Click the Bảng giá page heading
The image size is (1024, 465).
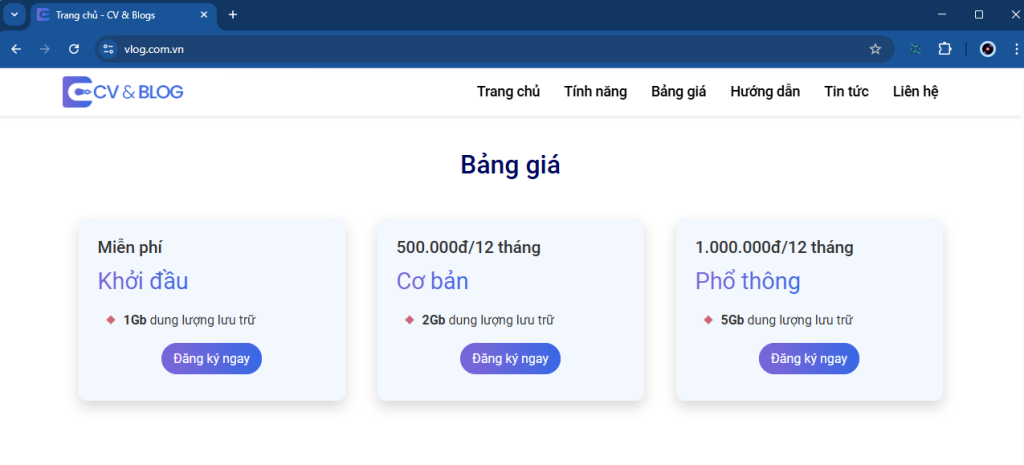click(511, 165)
